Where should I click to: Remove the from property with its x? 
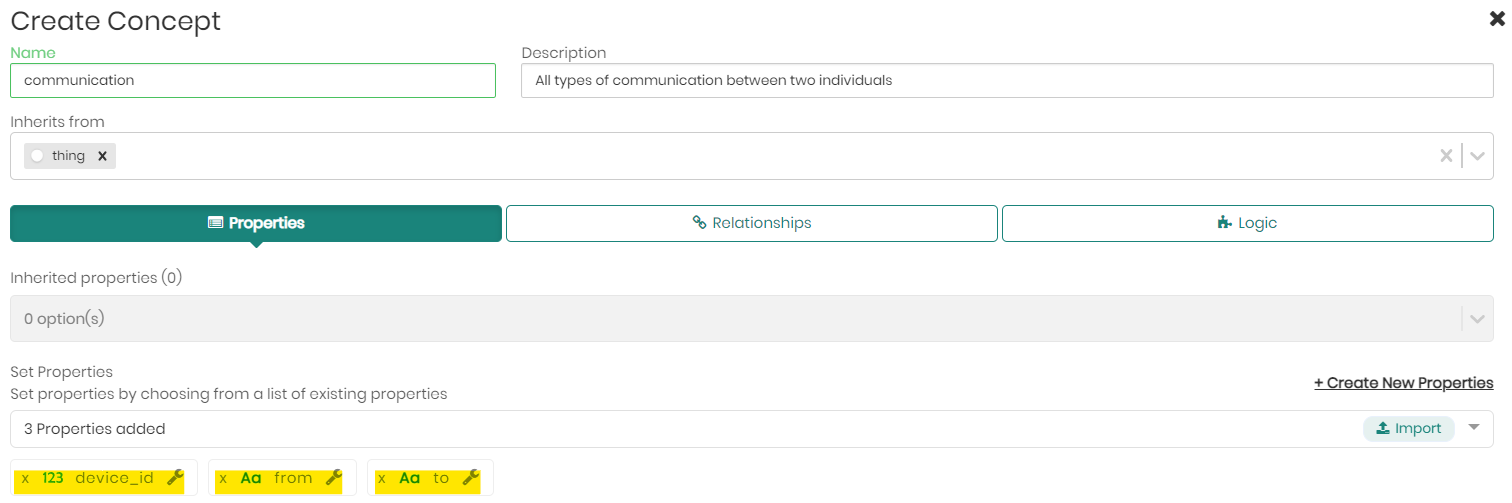[x=223, y=479]
